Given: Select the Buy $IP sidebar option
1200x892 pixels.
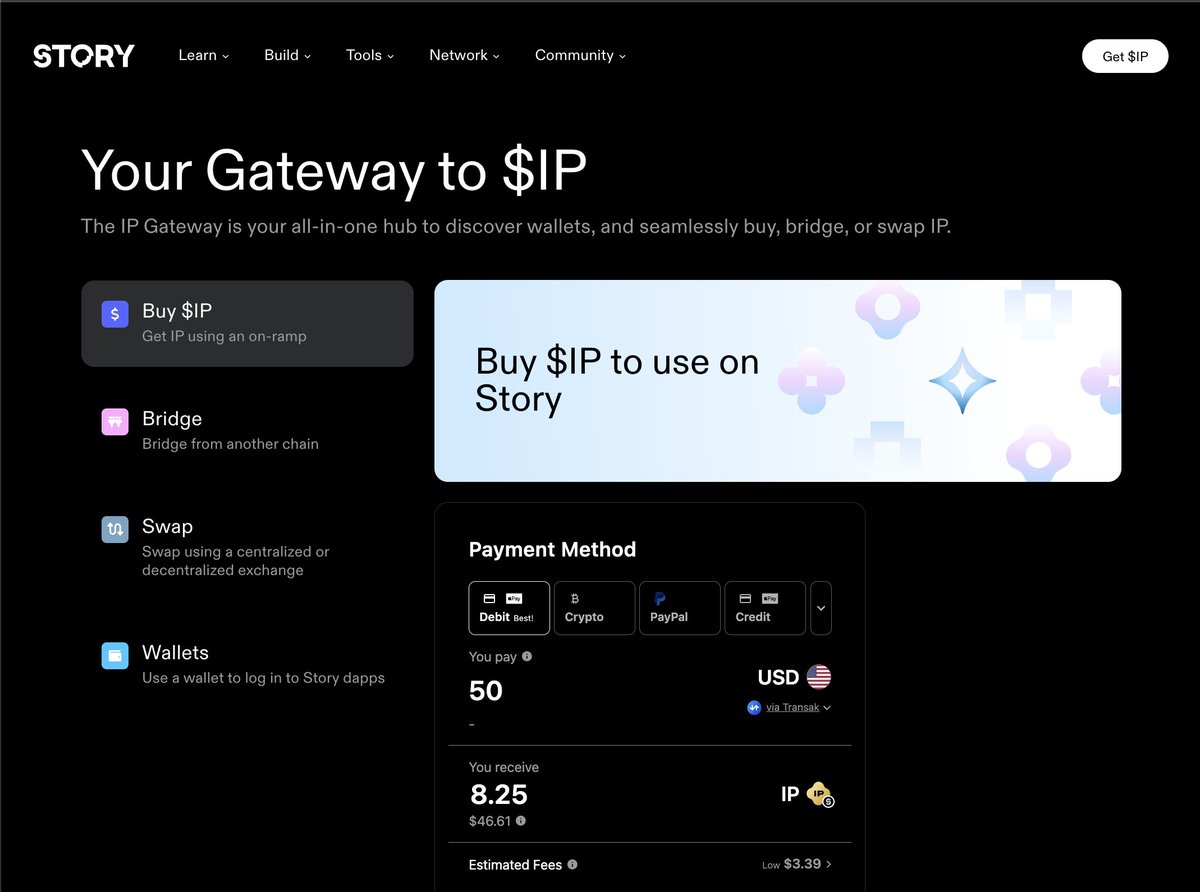Looking at the screenshot, I should (x=247, y=323).
